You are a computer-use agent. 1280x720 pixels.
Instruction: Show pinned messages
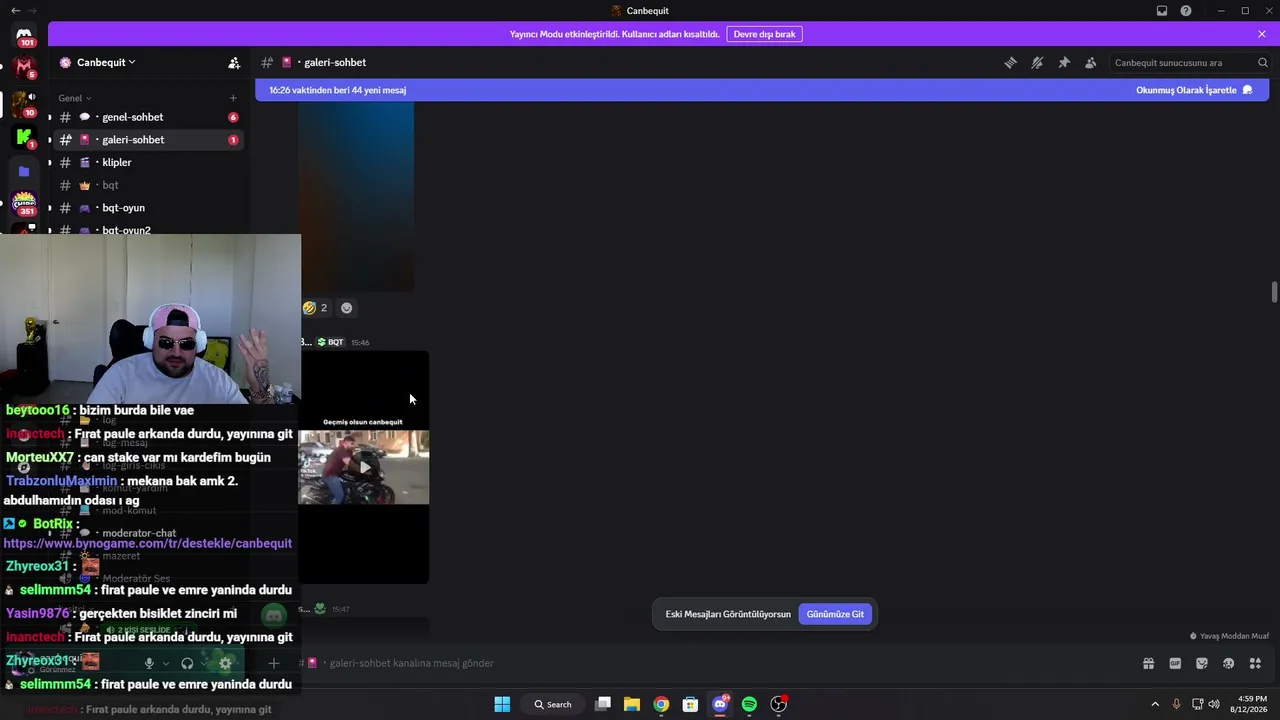click(1064, 62)
